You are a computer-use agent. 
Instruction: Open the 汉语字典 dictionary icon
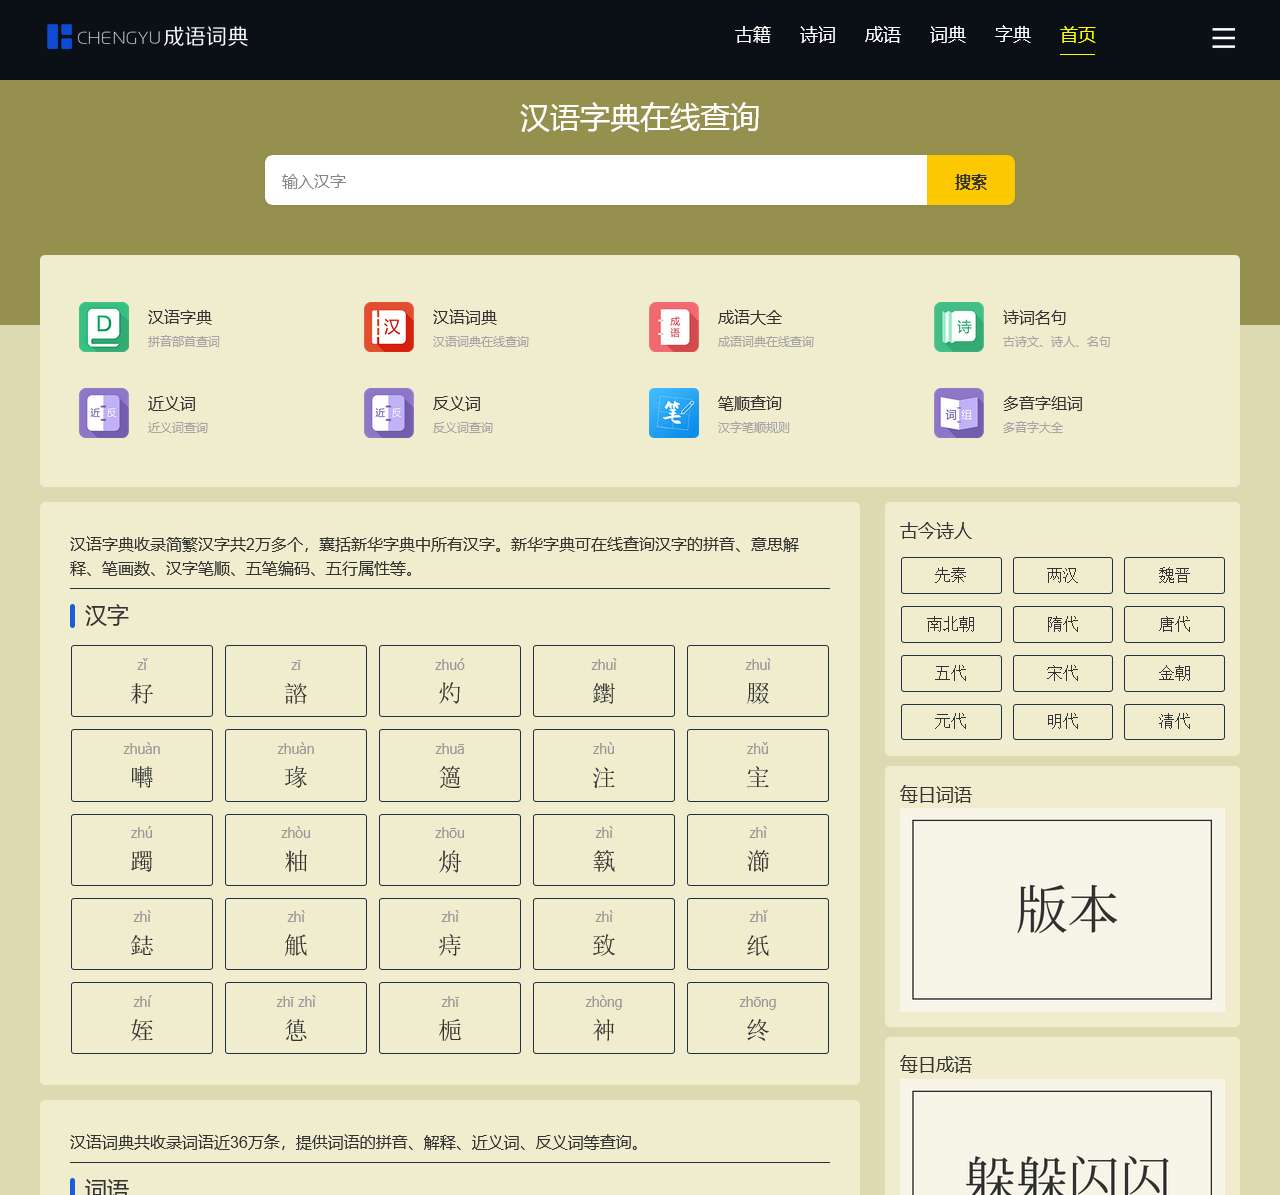103,327
